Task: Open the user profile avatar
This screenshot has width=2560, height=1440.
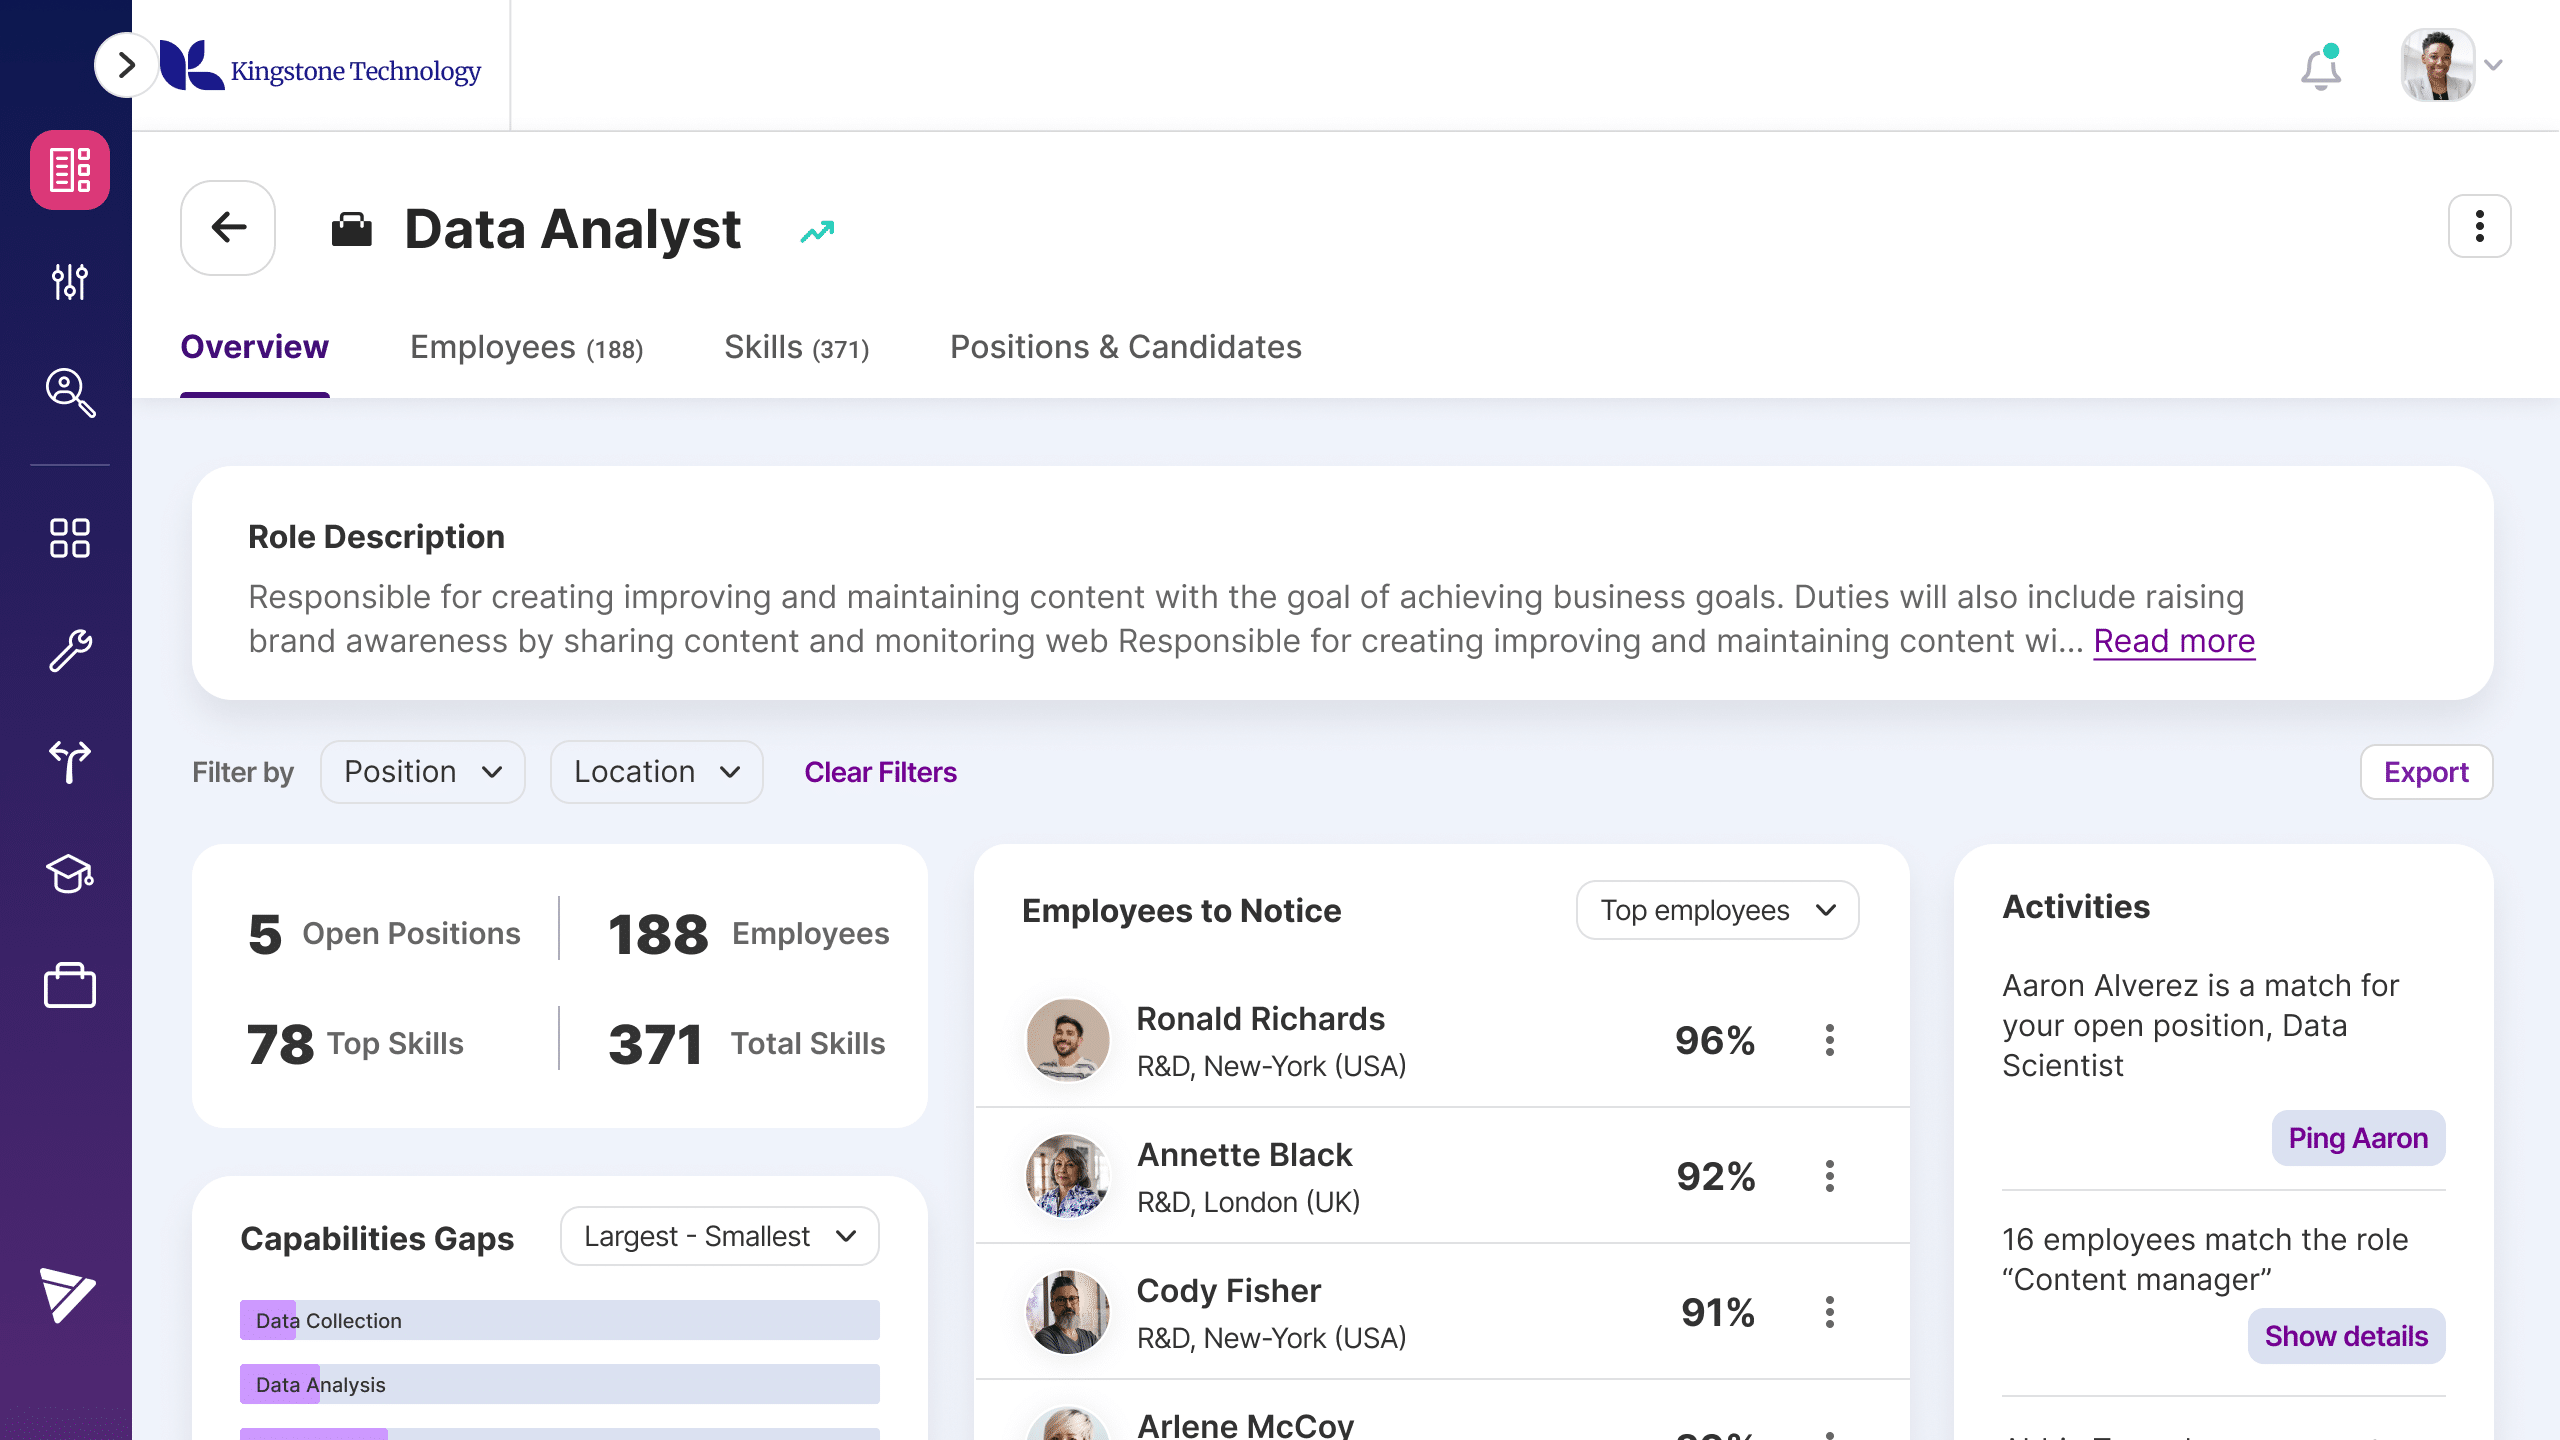Action: (x=2438, y=65)
